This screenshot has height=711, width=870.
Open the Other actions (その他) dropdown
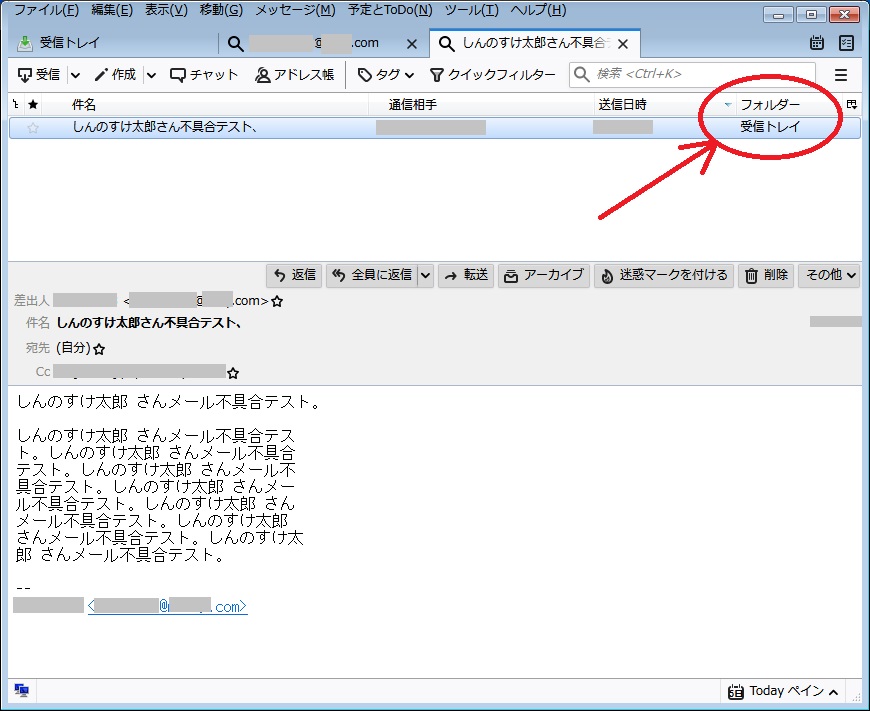coord(830,275)
